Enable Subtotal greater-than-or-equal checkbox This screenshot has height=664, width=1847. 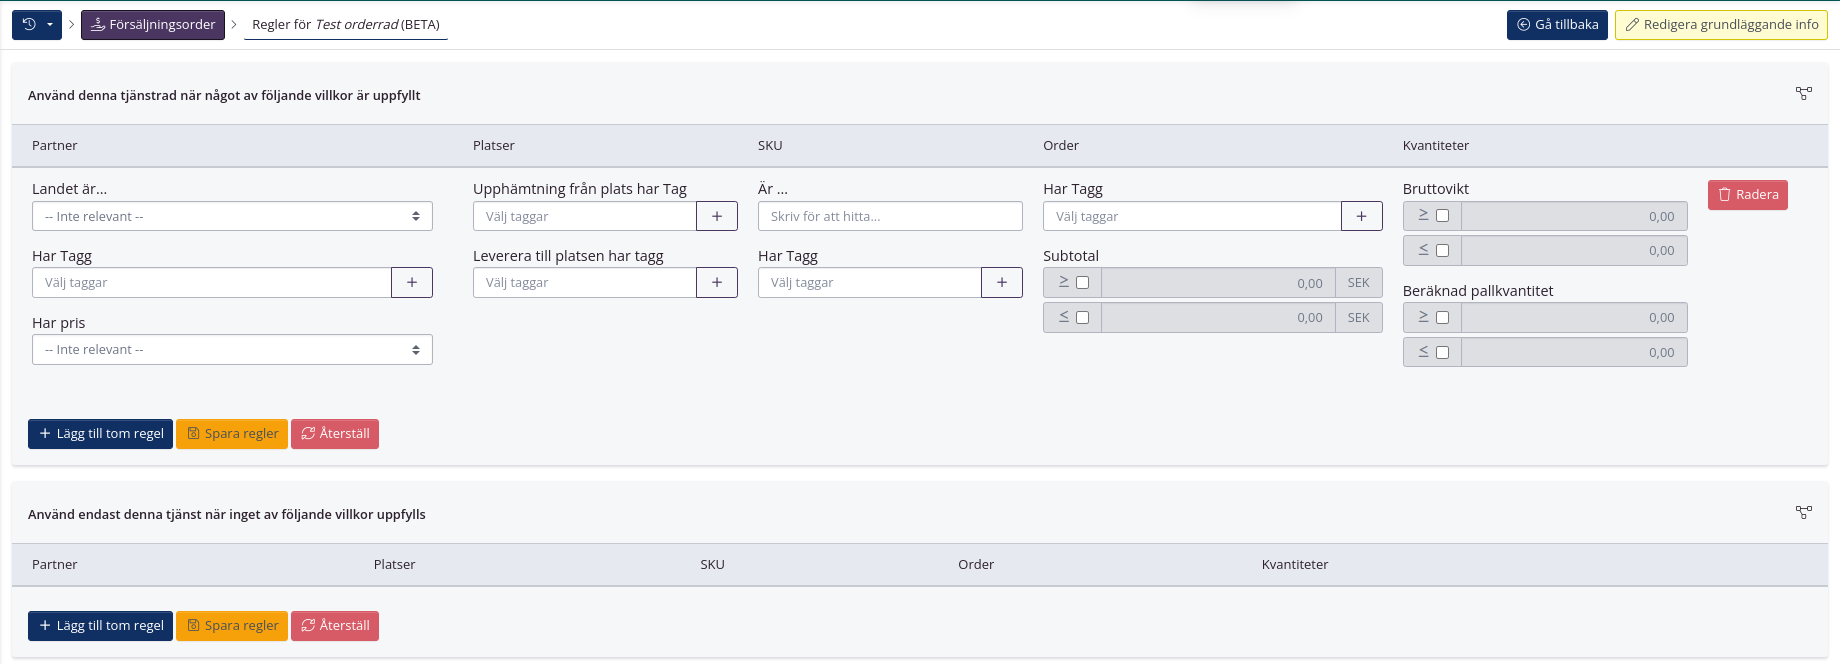[x=1082, y=283]
